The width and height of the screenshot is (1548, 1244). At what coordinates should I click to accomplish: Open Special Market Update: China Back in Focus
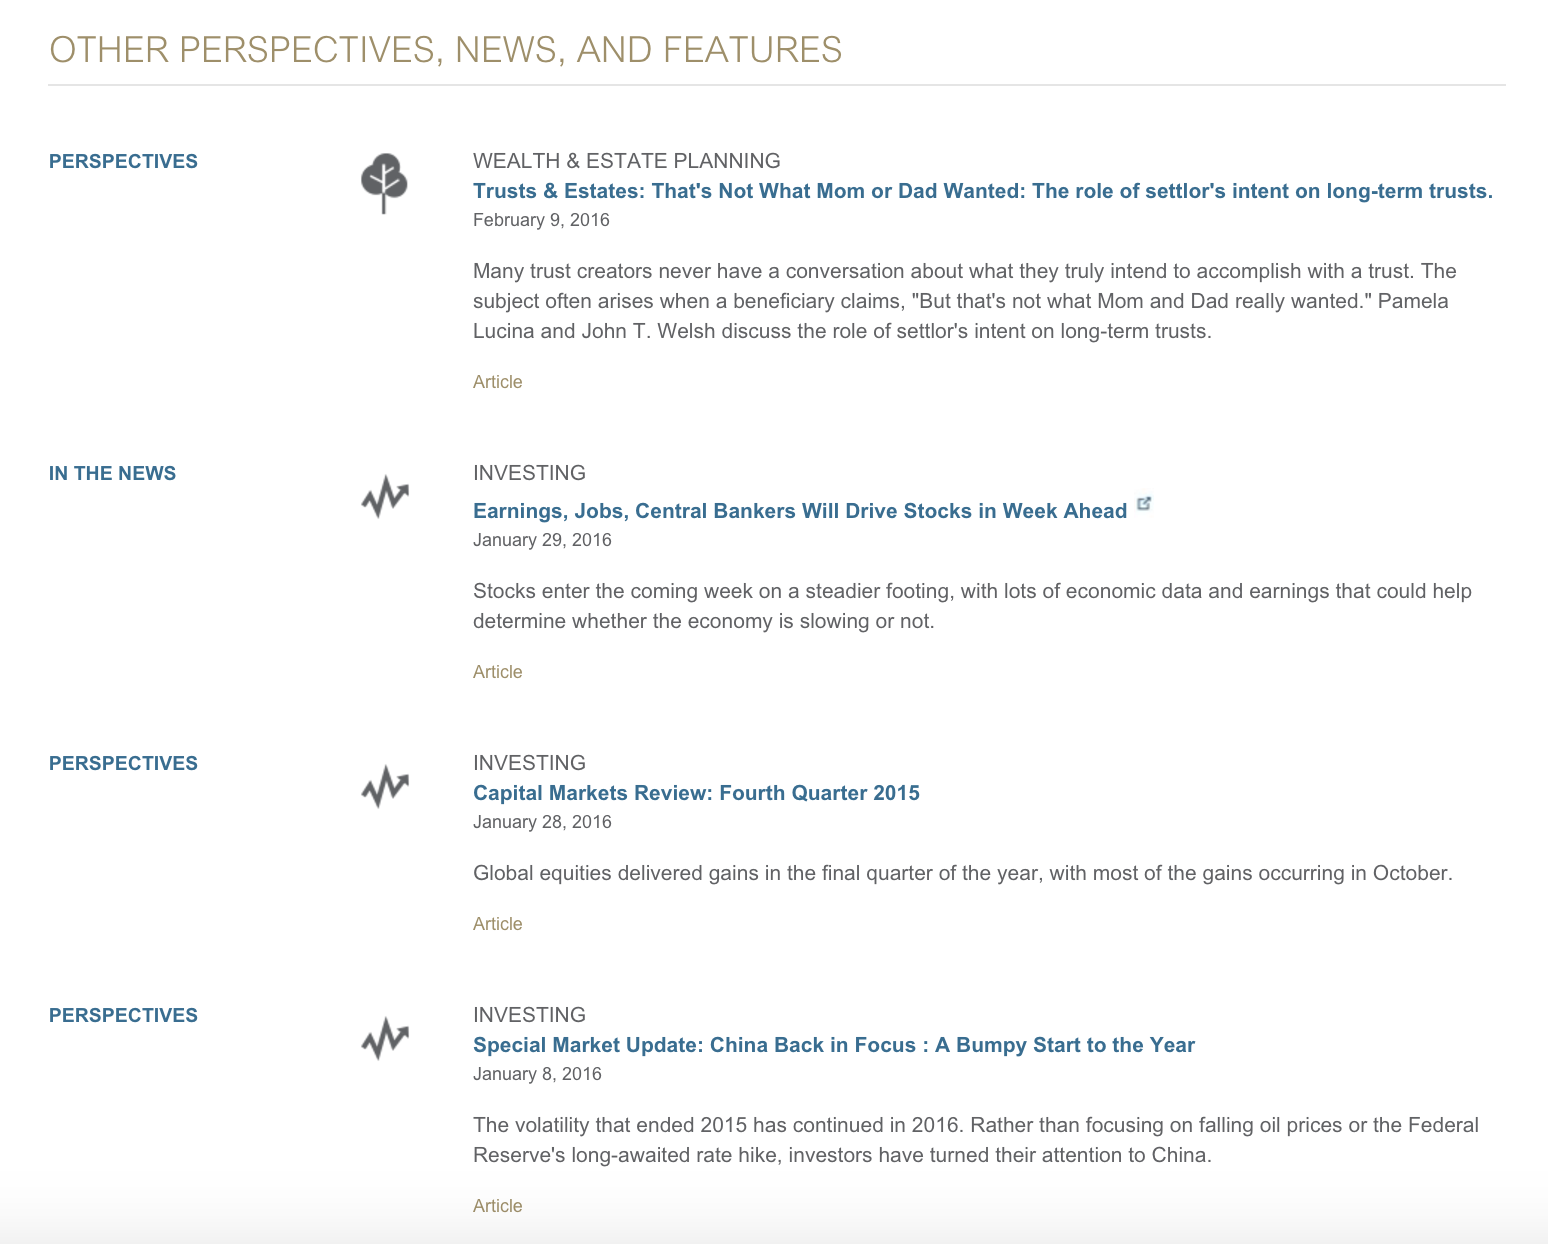pyautogui.click(x=833, y=1045)
